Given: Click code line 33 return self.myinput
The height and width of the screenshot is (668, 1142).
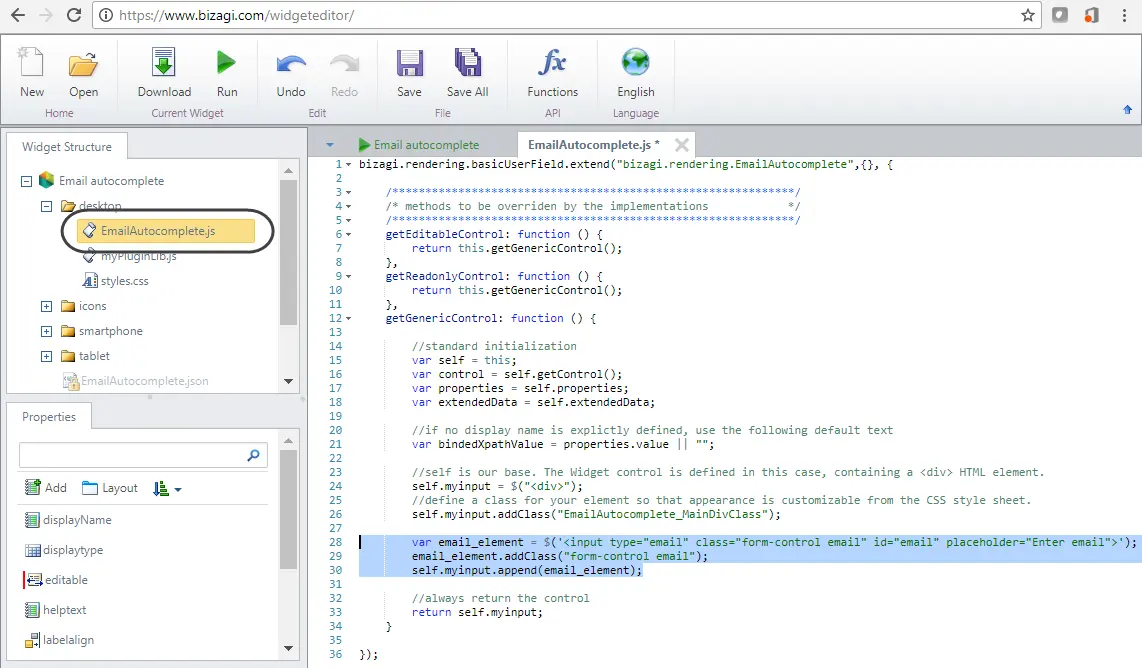Looking at the screenshot, I should pyautogui.click(x=477, y=613).
